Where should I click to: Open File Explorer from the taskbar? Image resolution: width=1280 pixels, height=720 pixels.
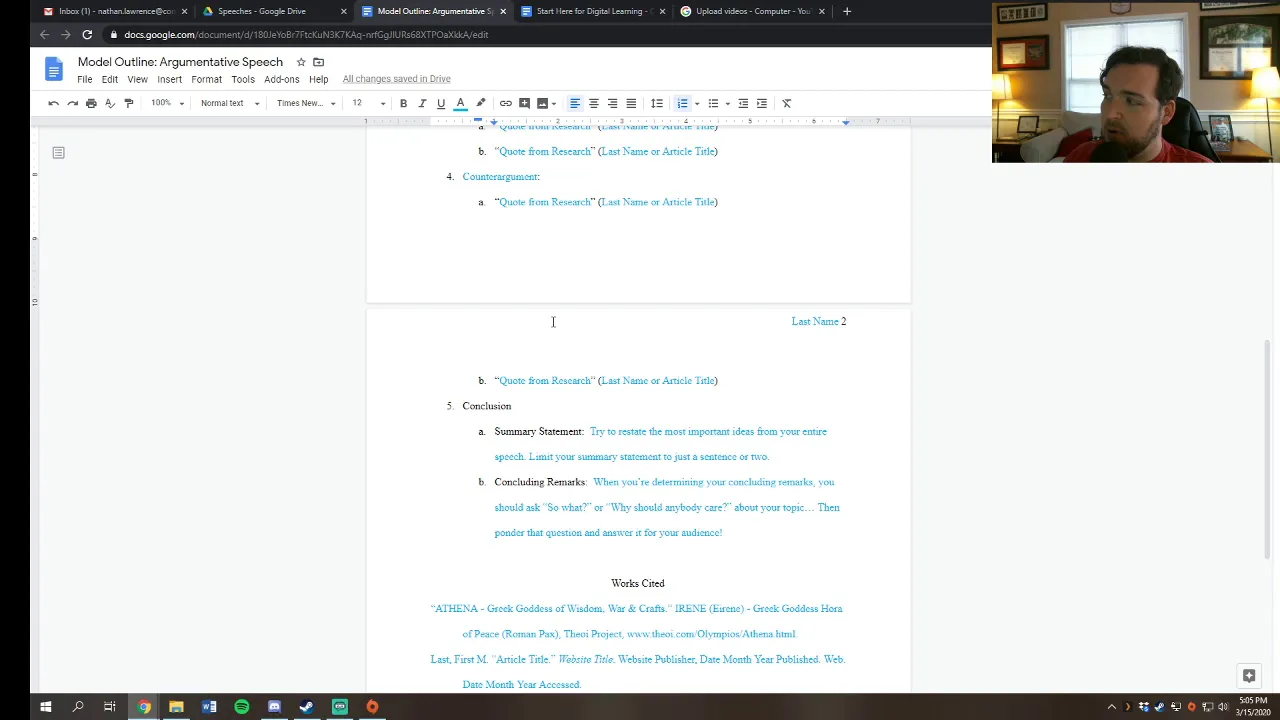point(176,707)
